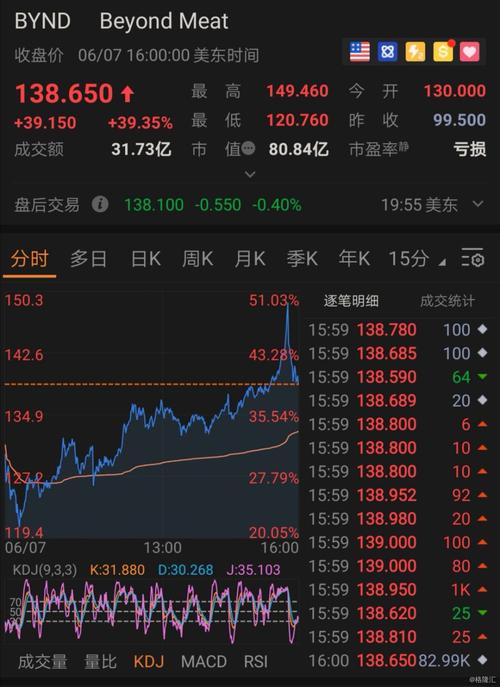500x687 pixels.
Task: Tap the trade row priced 138.950
Action: [x=397, y=590]
